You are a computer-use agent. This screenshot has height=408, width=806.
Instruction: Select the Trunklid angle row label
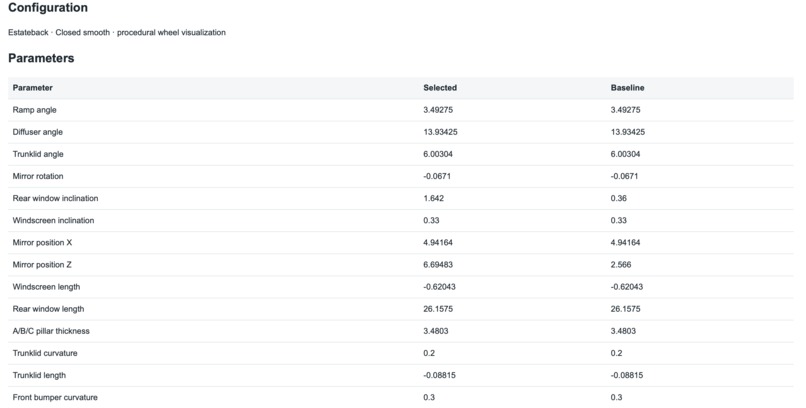tap(38, 154)
